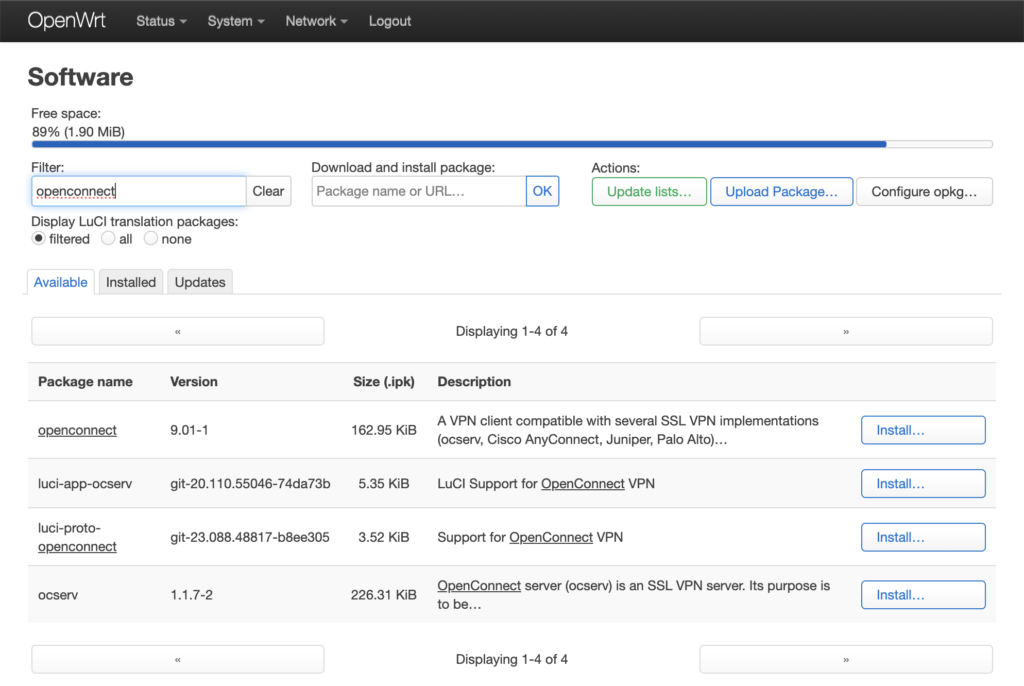Focus the Package name or URL field

coord(419,191)
